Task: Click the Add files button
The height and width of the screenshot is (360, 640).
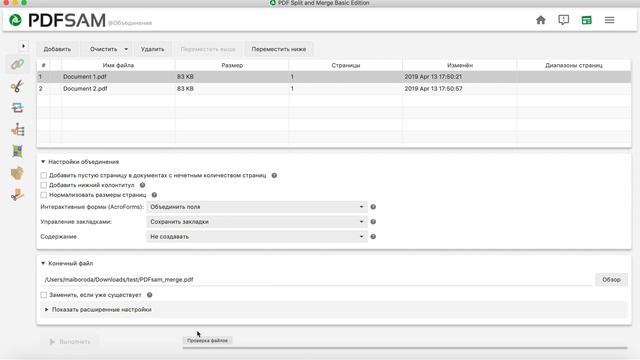Action: click(x=57, y=49)
